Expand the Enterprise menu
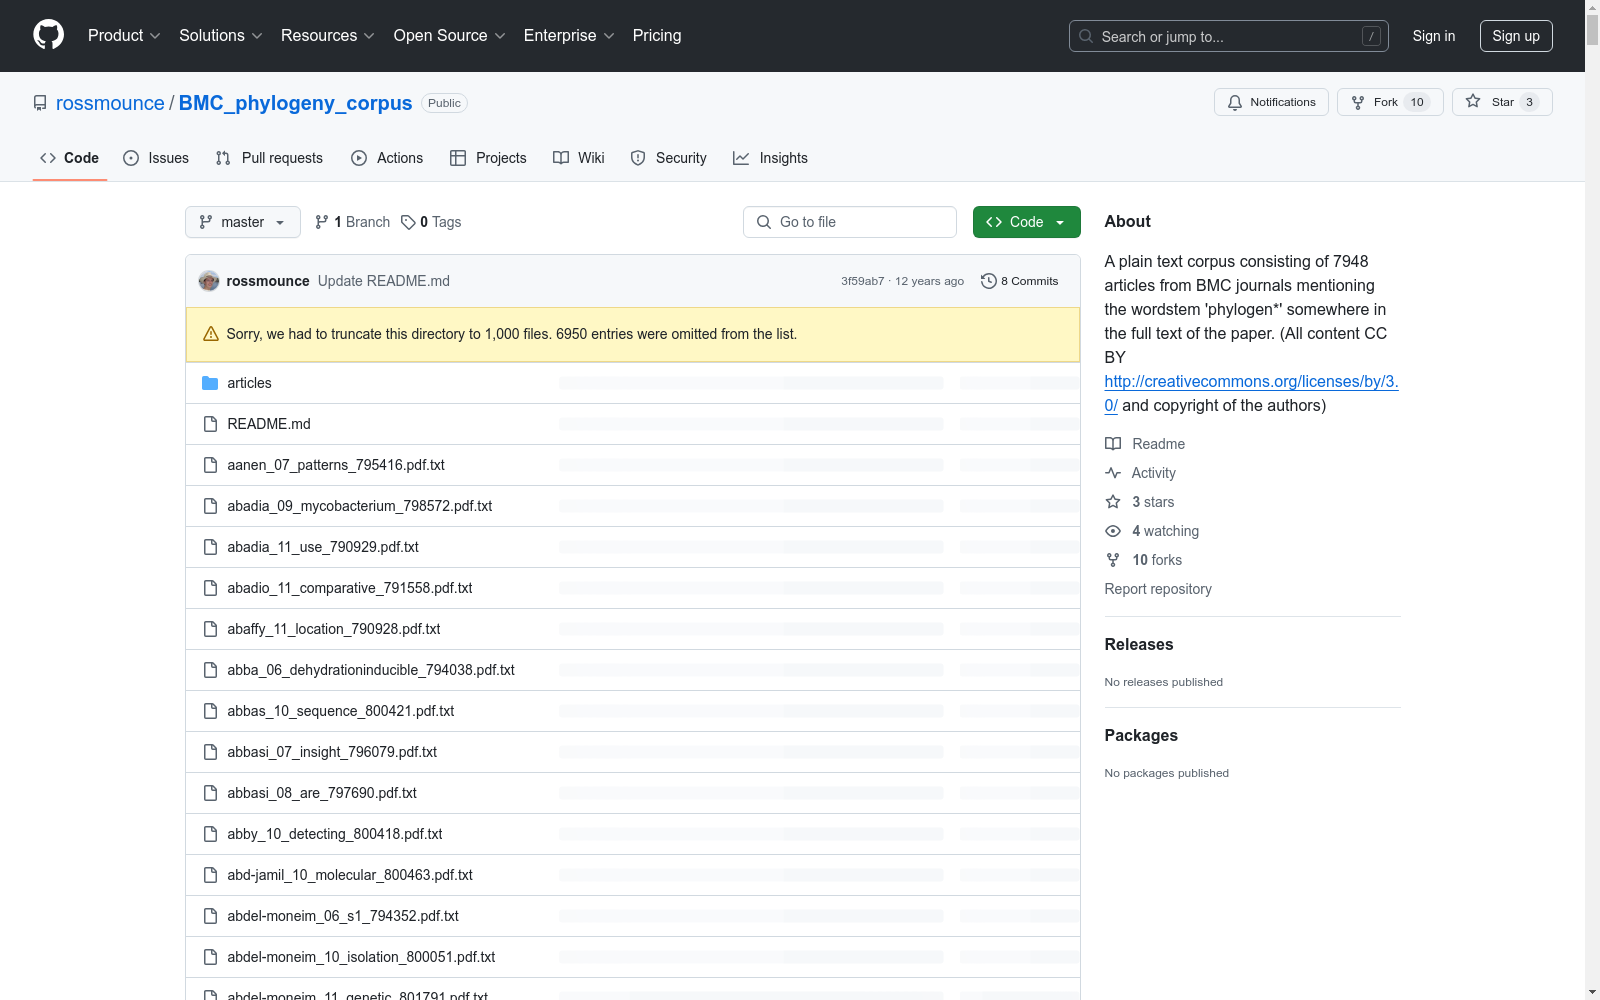Image resolution: width=1600 pixels, height=1000 pixels. (x=569, y=36)
